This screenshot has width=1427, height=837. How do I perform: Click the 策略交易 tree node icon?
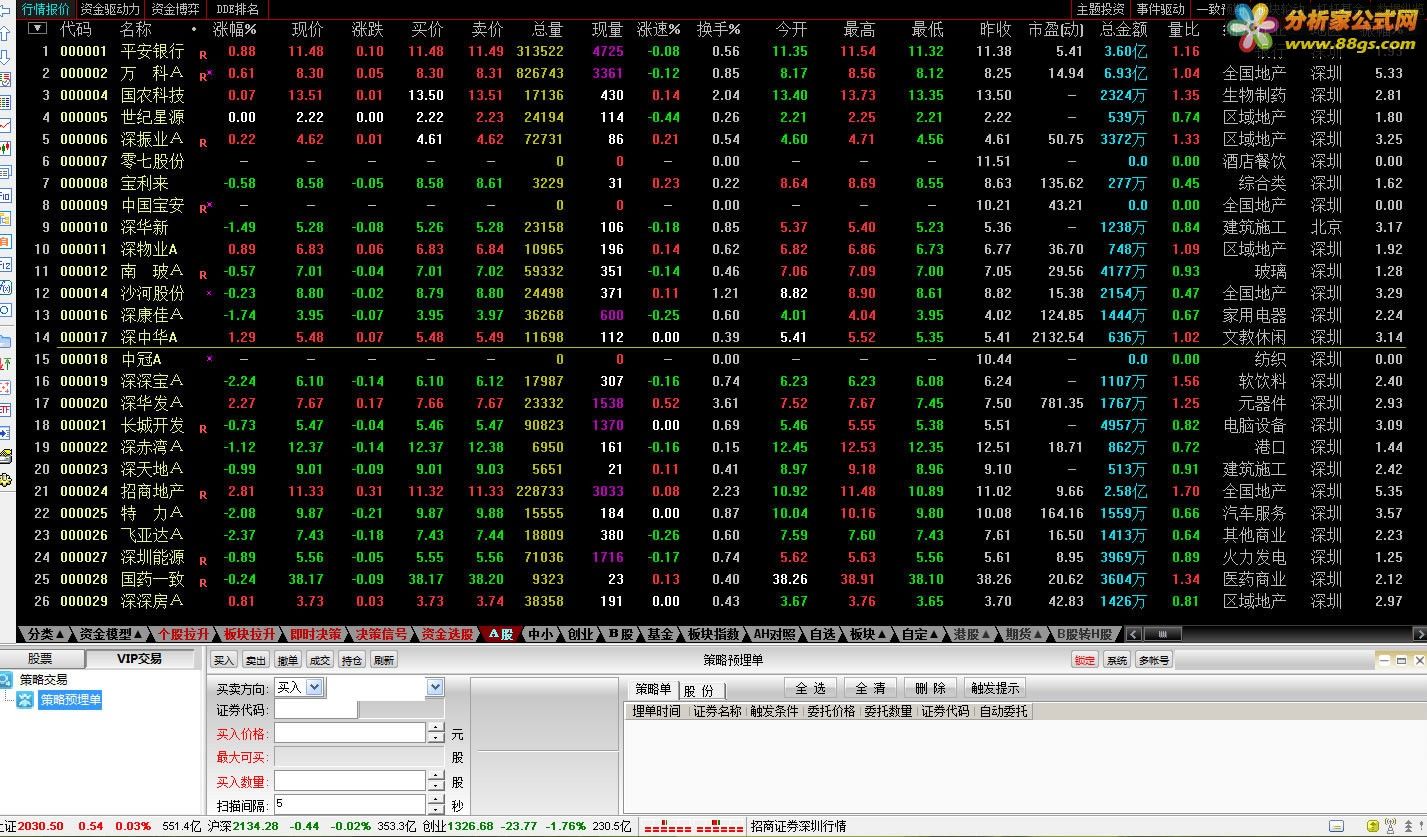[6, 680]
